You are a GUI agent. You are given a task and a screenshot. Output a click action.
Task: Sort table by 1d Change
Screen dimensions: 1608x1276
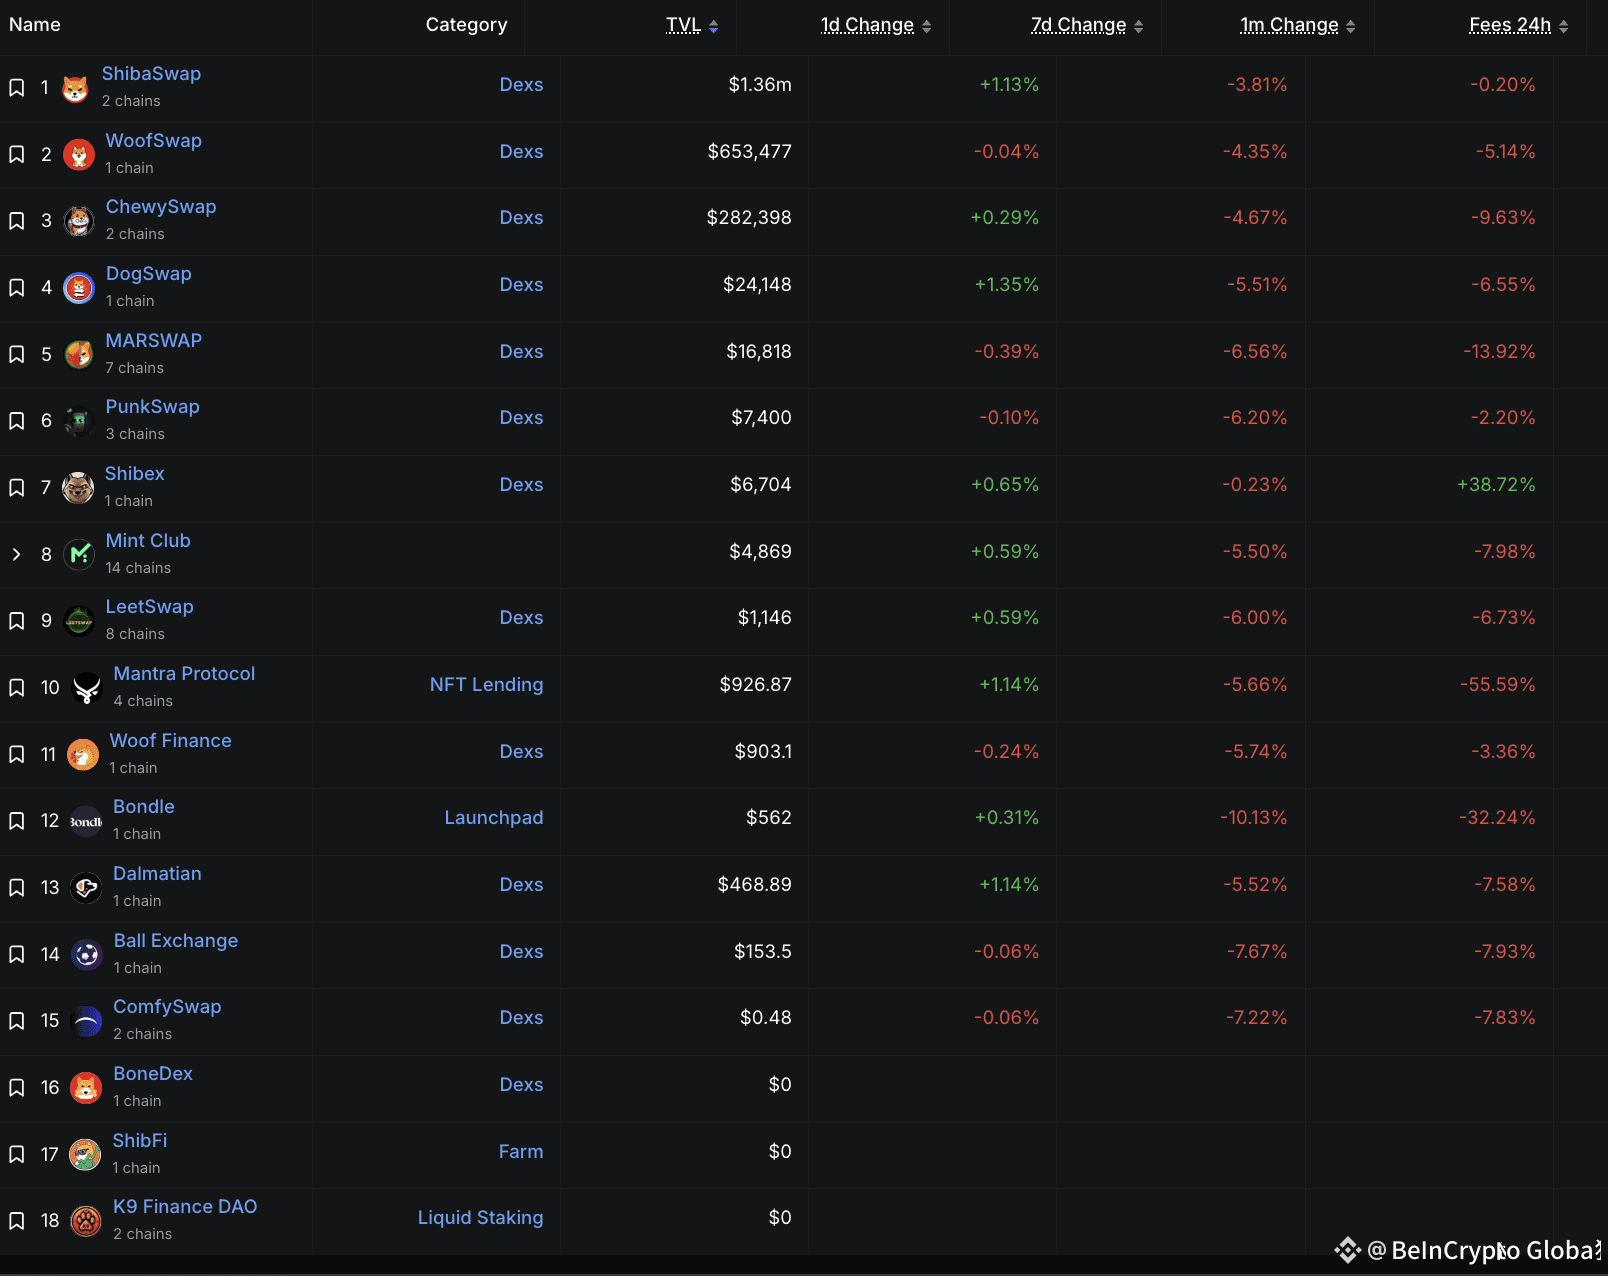pos(876,25)
